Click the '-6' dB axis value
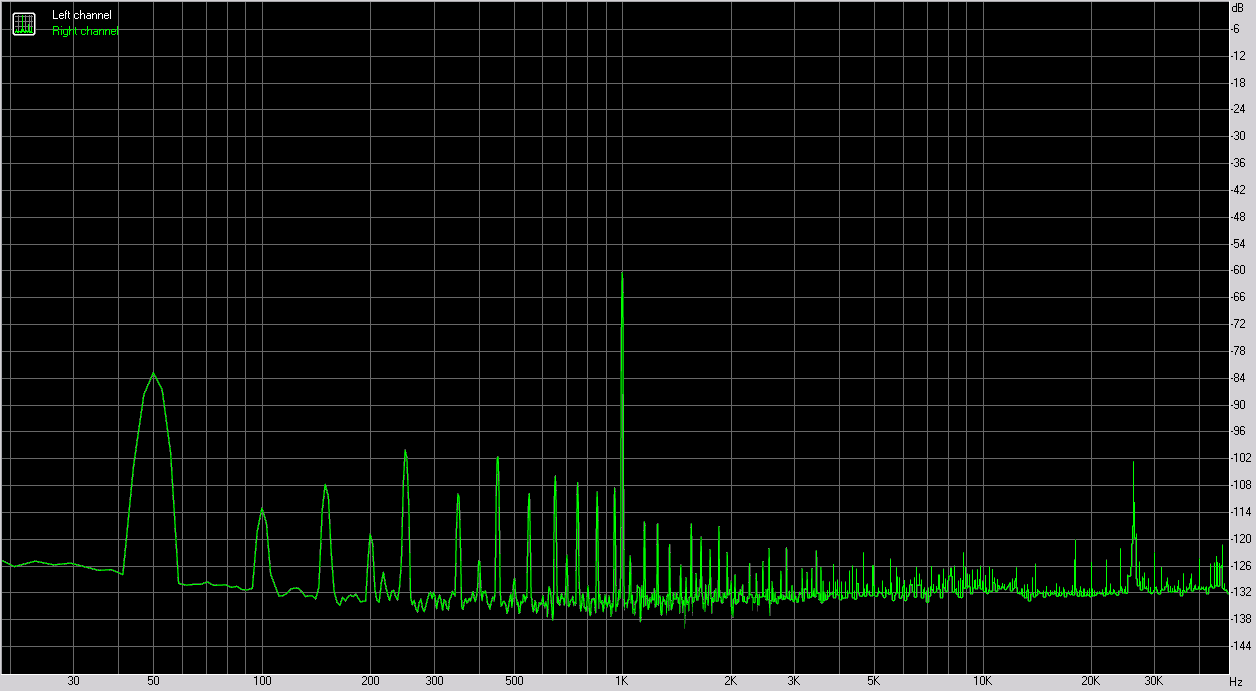 coord(1236,28)
